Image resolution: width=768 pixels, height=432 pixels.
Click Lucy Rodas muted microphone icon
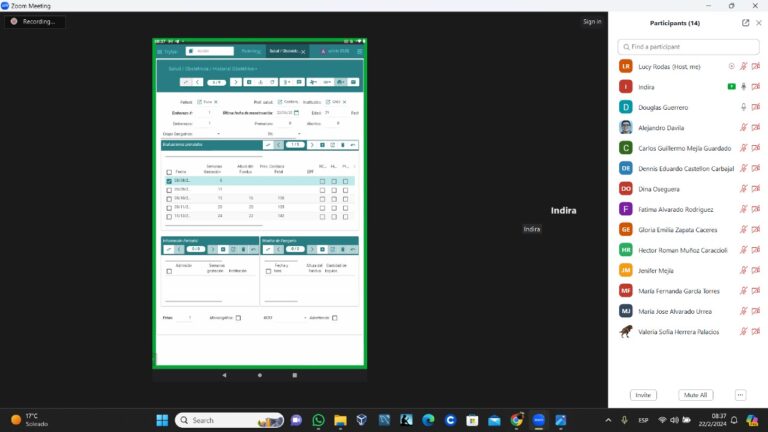pos(744,67)
